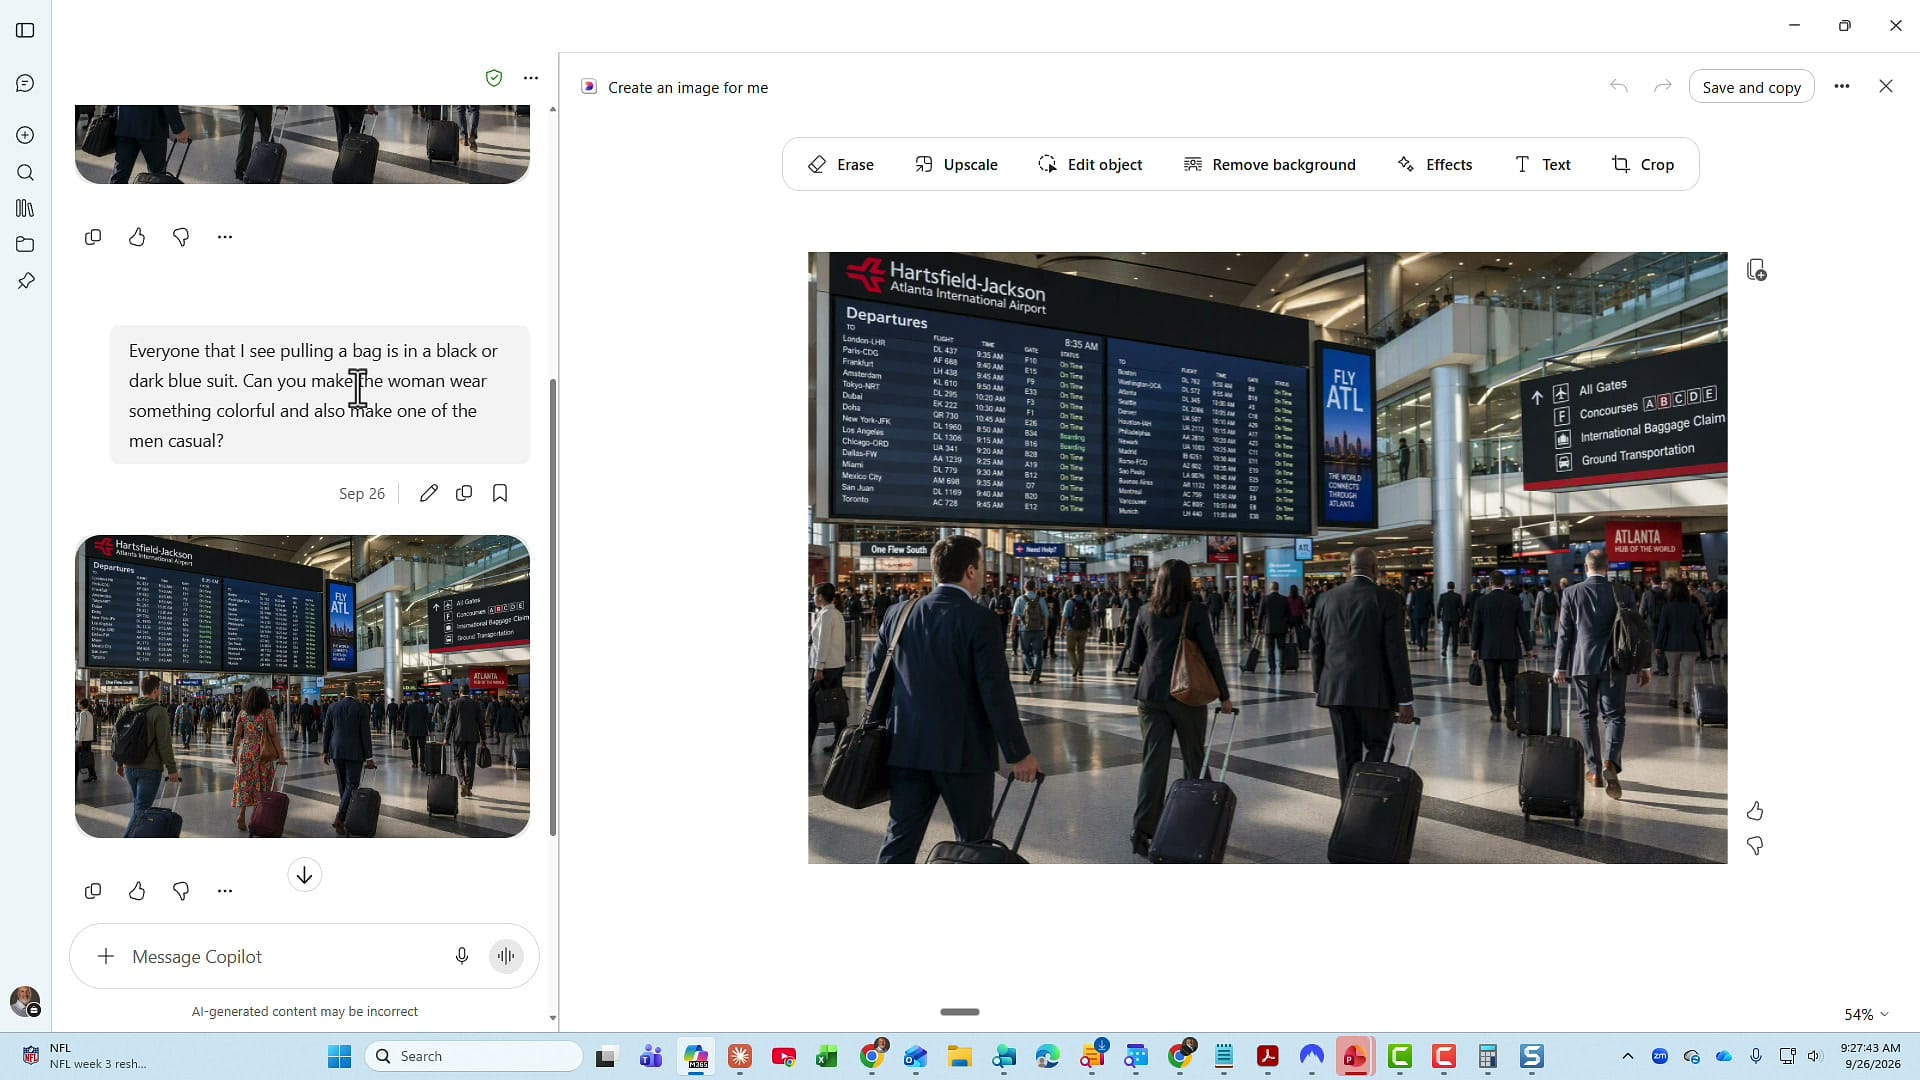Open the folder icon in the sidebar
The image size is (1920, 1080).
point(25,244)
